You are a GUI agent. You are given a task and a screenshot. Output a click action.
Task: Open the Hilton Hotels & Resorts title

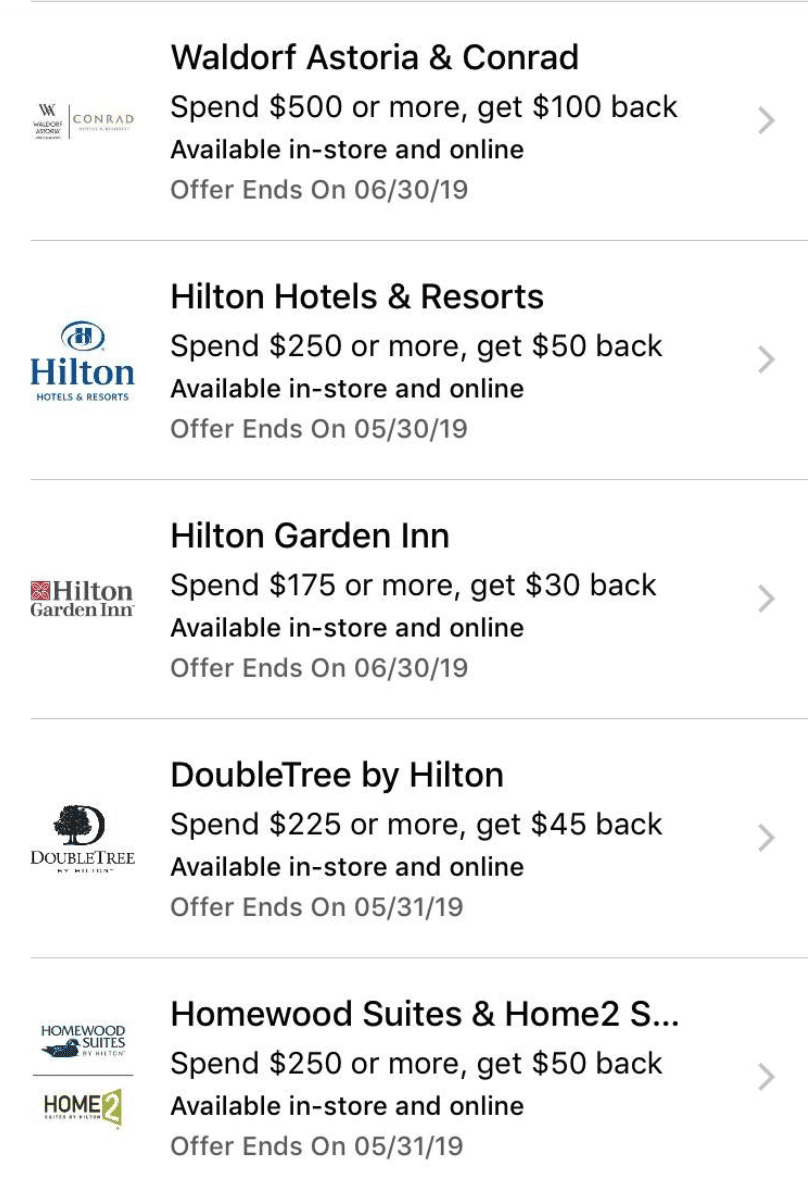(x=357, y=296)
